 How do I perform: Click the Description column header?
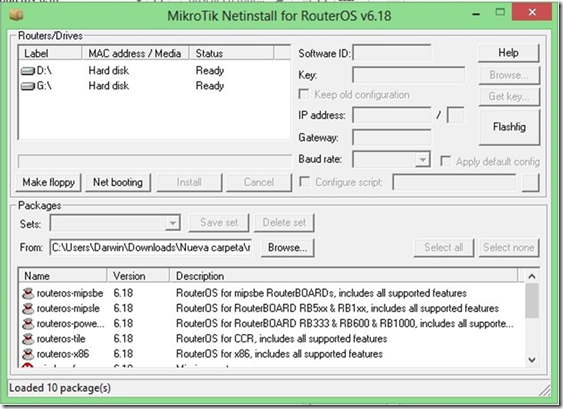point(344,276)
